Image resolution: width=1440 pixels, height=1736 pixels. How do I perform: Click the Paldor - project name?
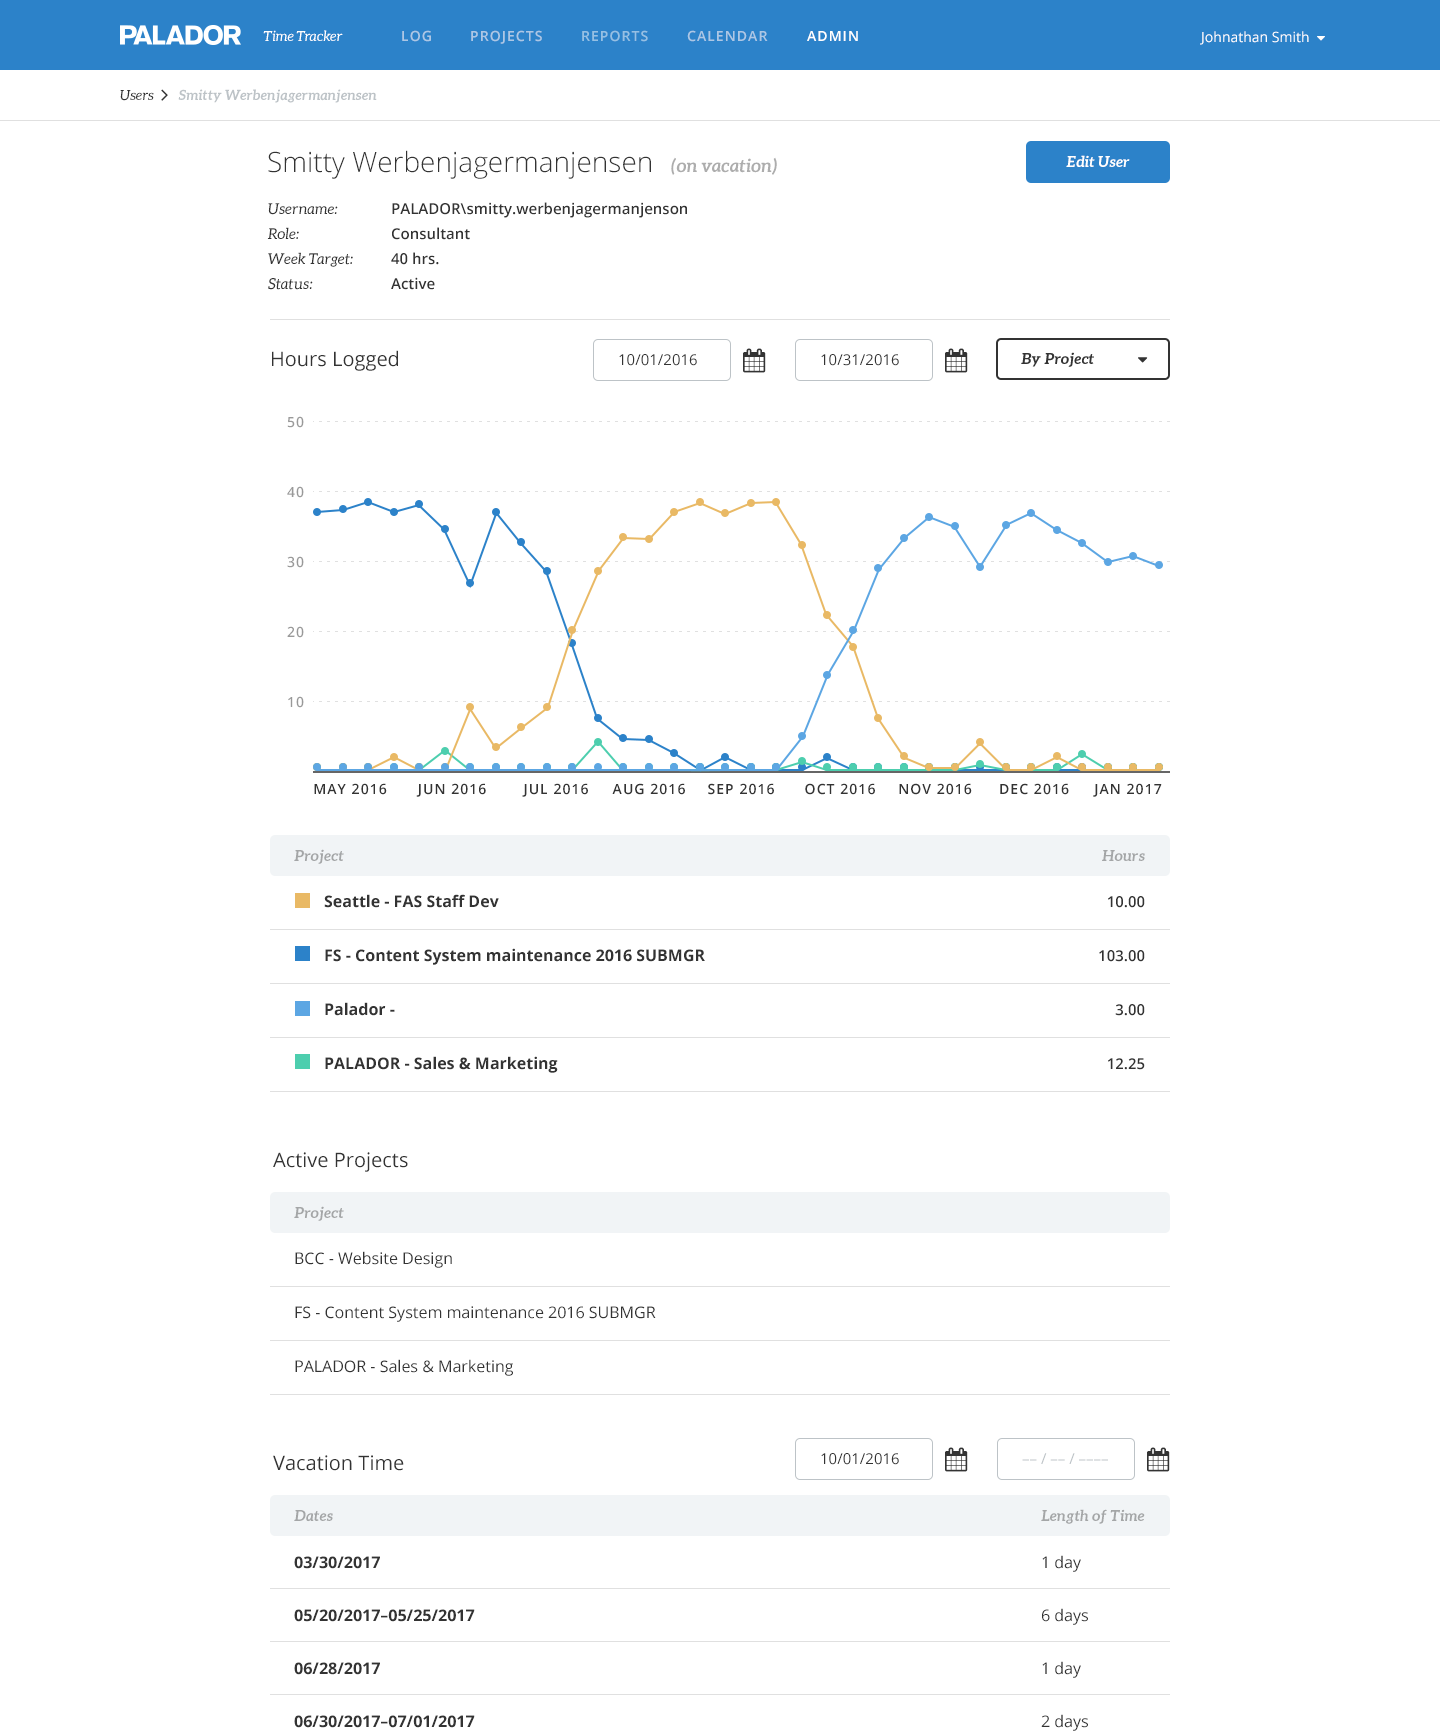(x=359, y=1009)
